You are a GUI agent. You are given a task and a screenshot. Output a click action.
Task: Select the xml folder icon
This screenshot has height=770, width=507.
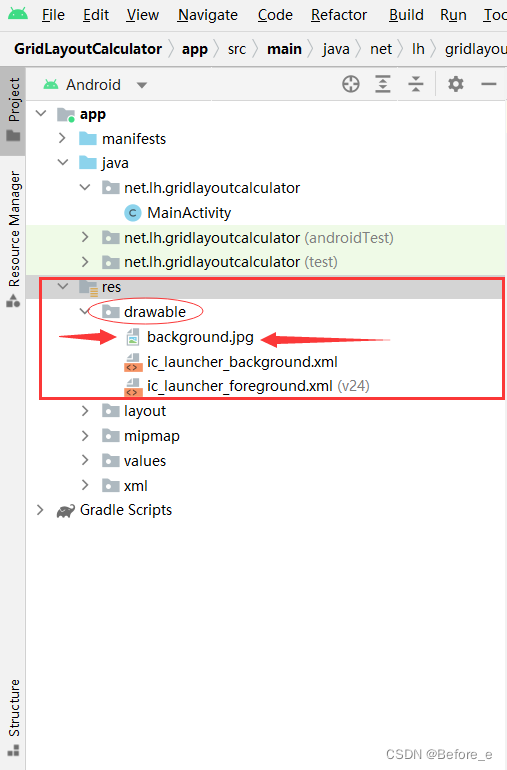tap(111, 485)
